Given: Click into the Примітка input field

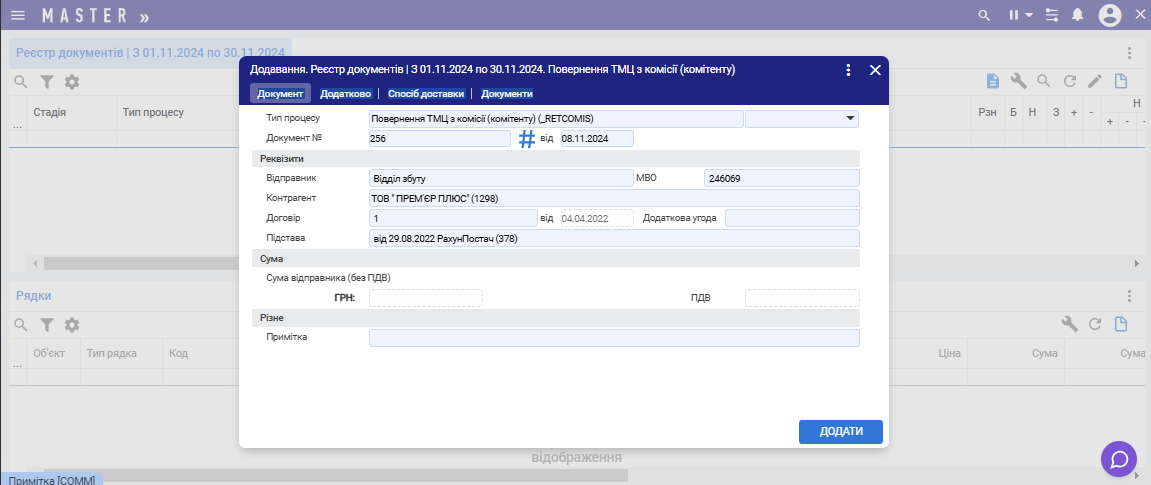Looking at the screenshot, I should (614, 338).
